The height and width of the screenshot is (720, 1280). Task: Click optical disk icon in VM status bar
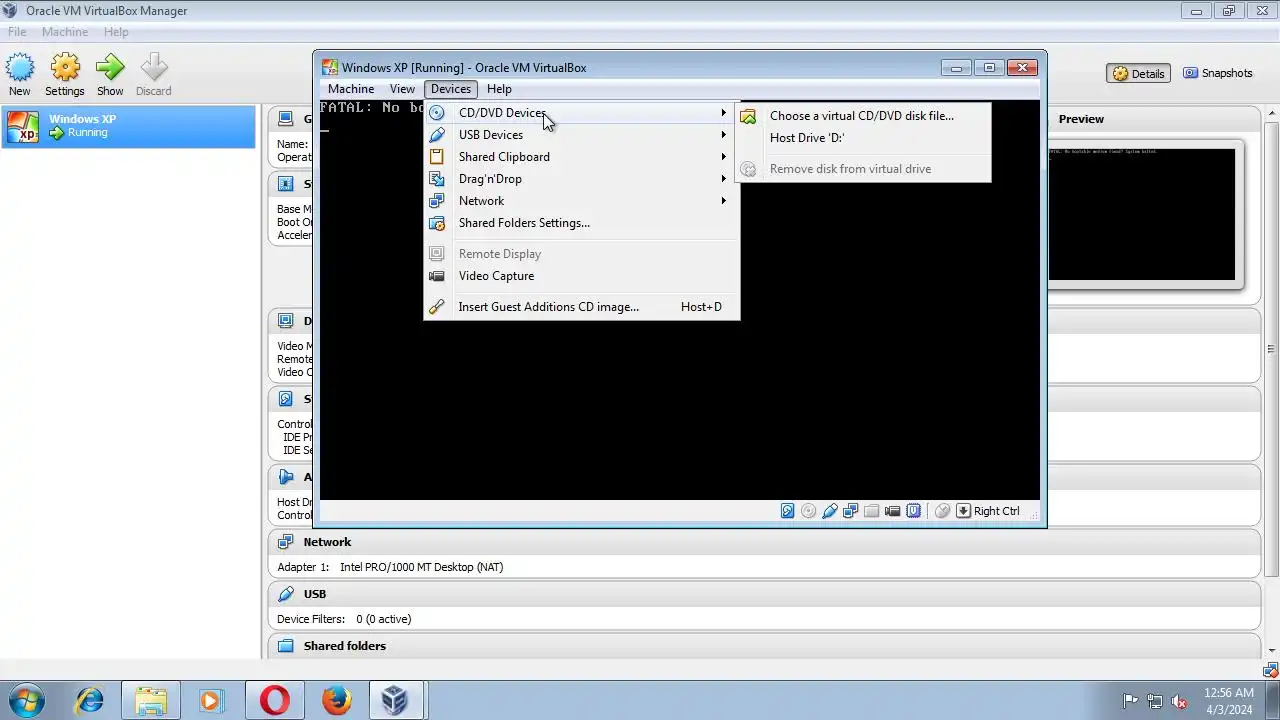tap(809, 511)
